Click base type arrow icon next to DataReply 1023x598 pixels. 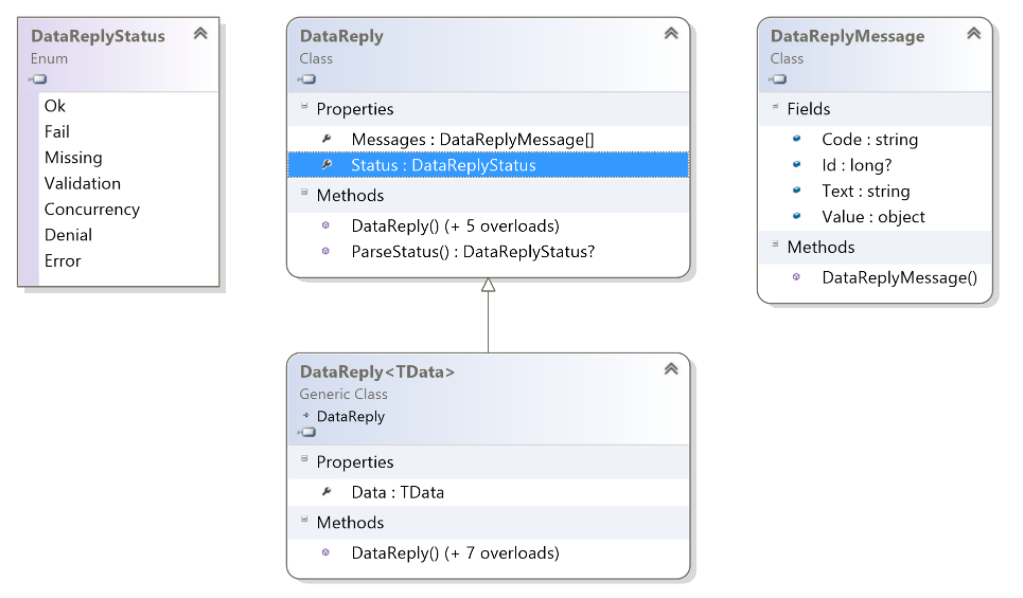point(306,415)
